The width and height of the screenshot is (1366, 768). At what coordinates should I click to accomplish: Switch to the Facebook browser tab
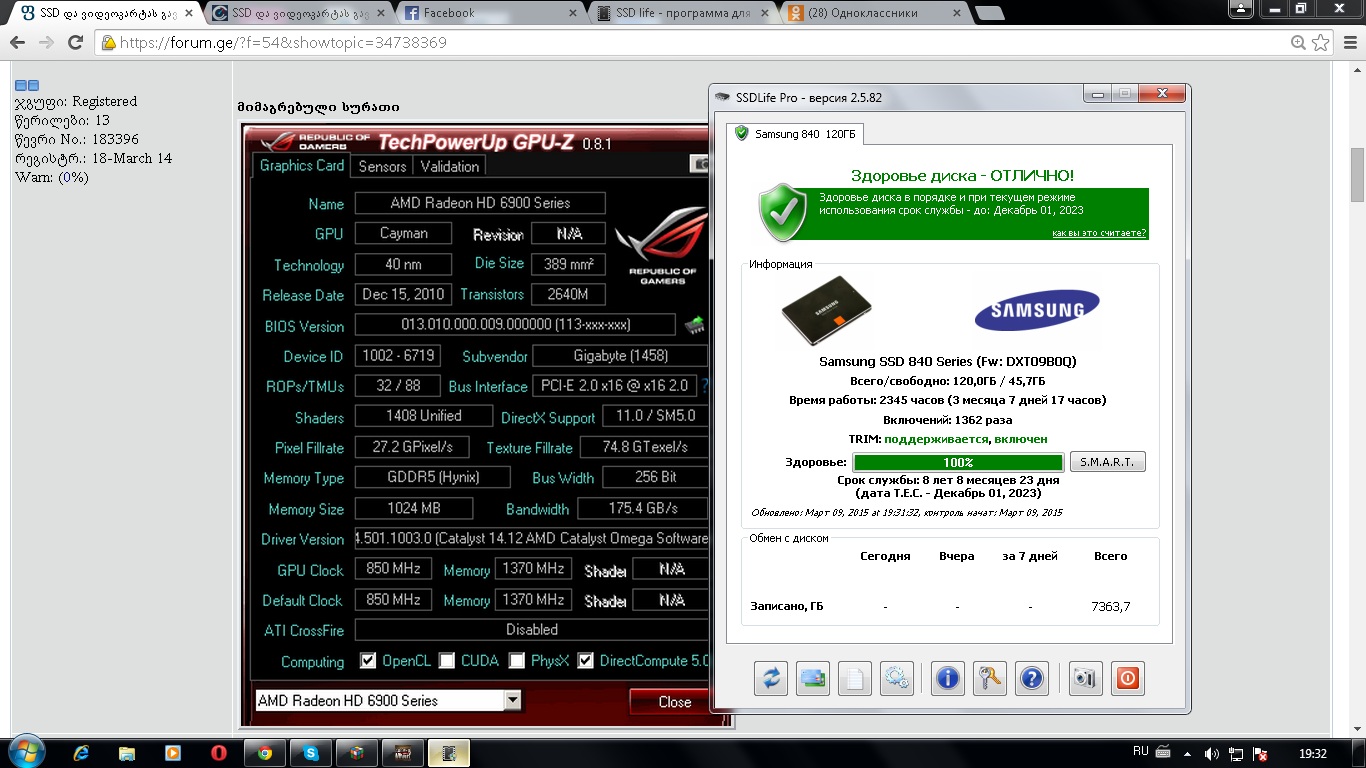tap(489, 13)
